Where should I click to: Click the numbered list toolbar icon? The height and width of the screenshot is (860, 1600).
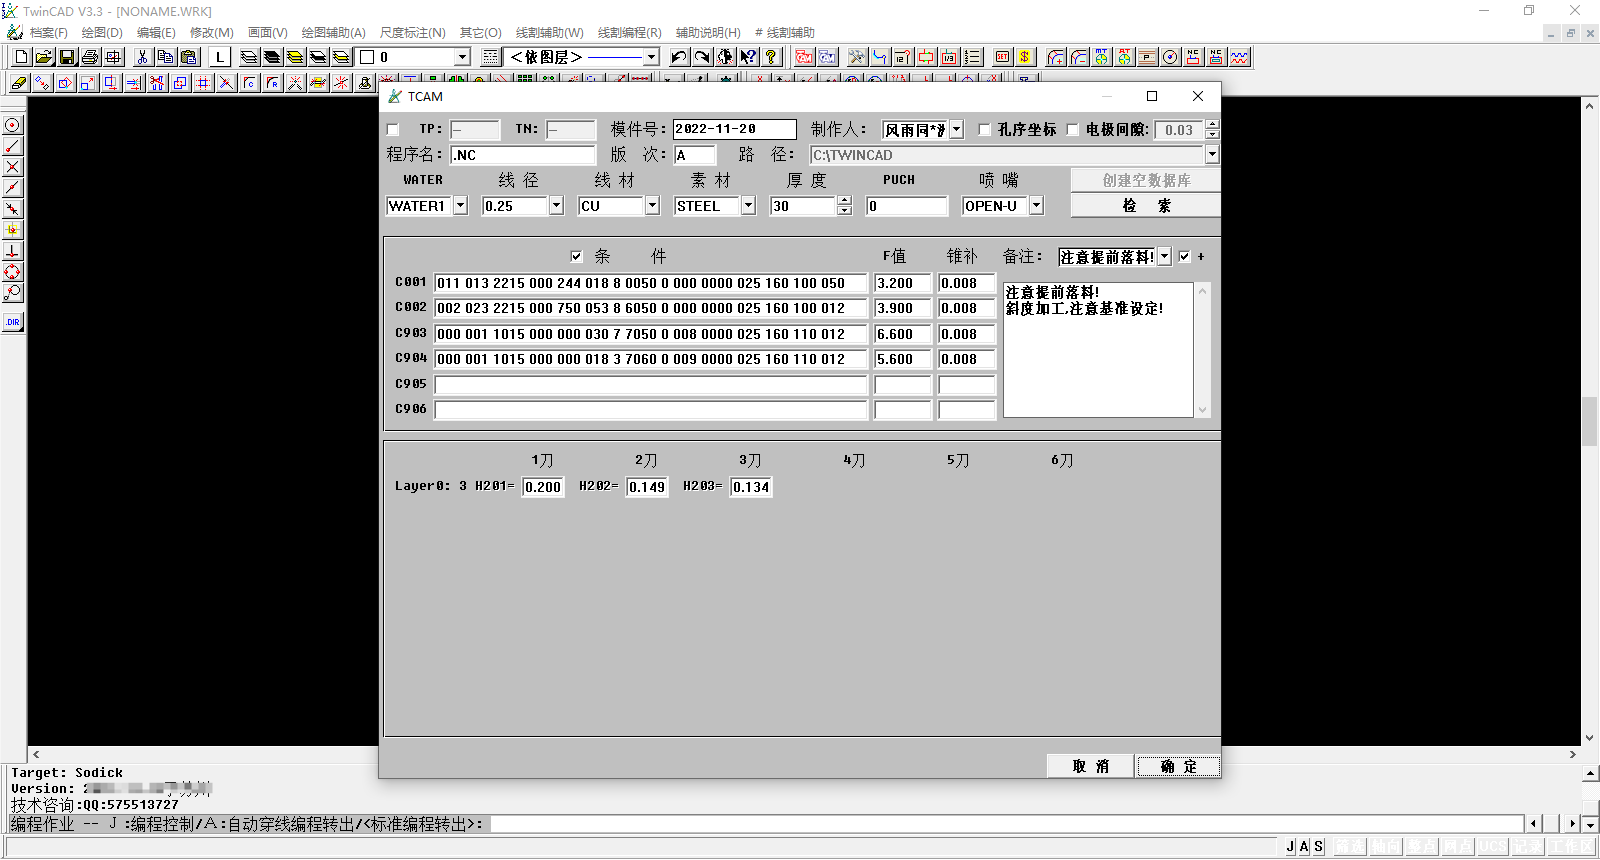972,57
